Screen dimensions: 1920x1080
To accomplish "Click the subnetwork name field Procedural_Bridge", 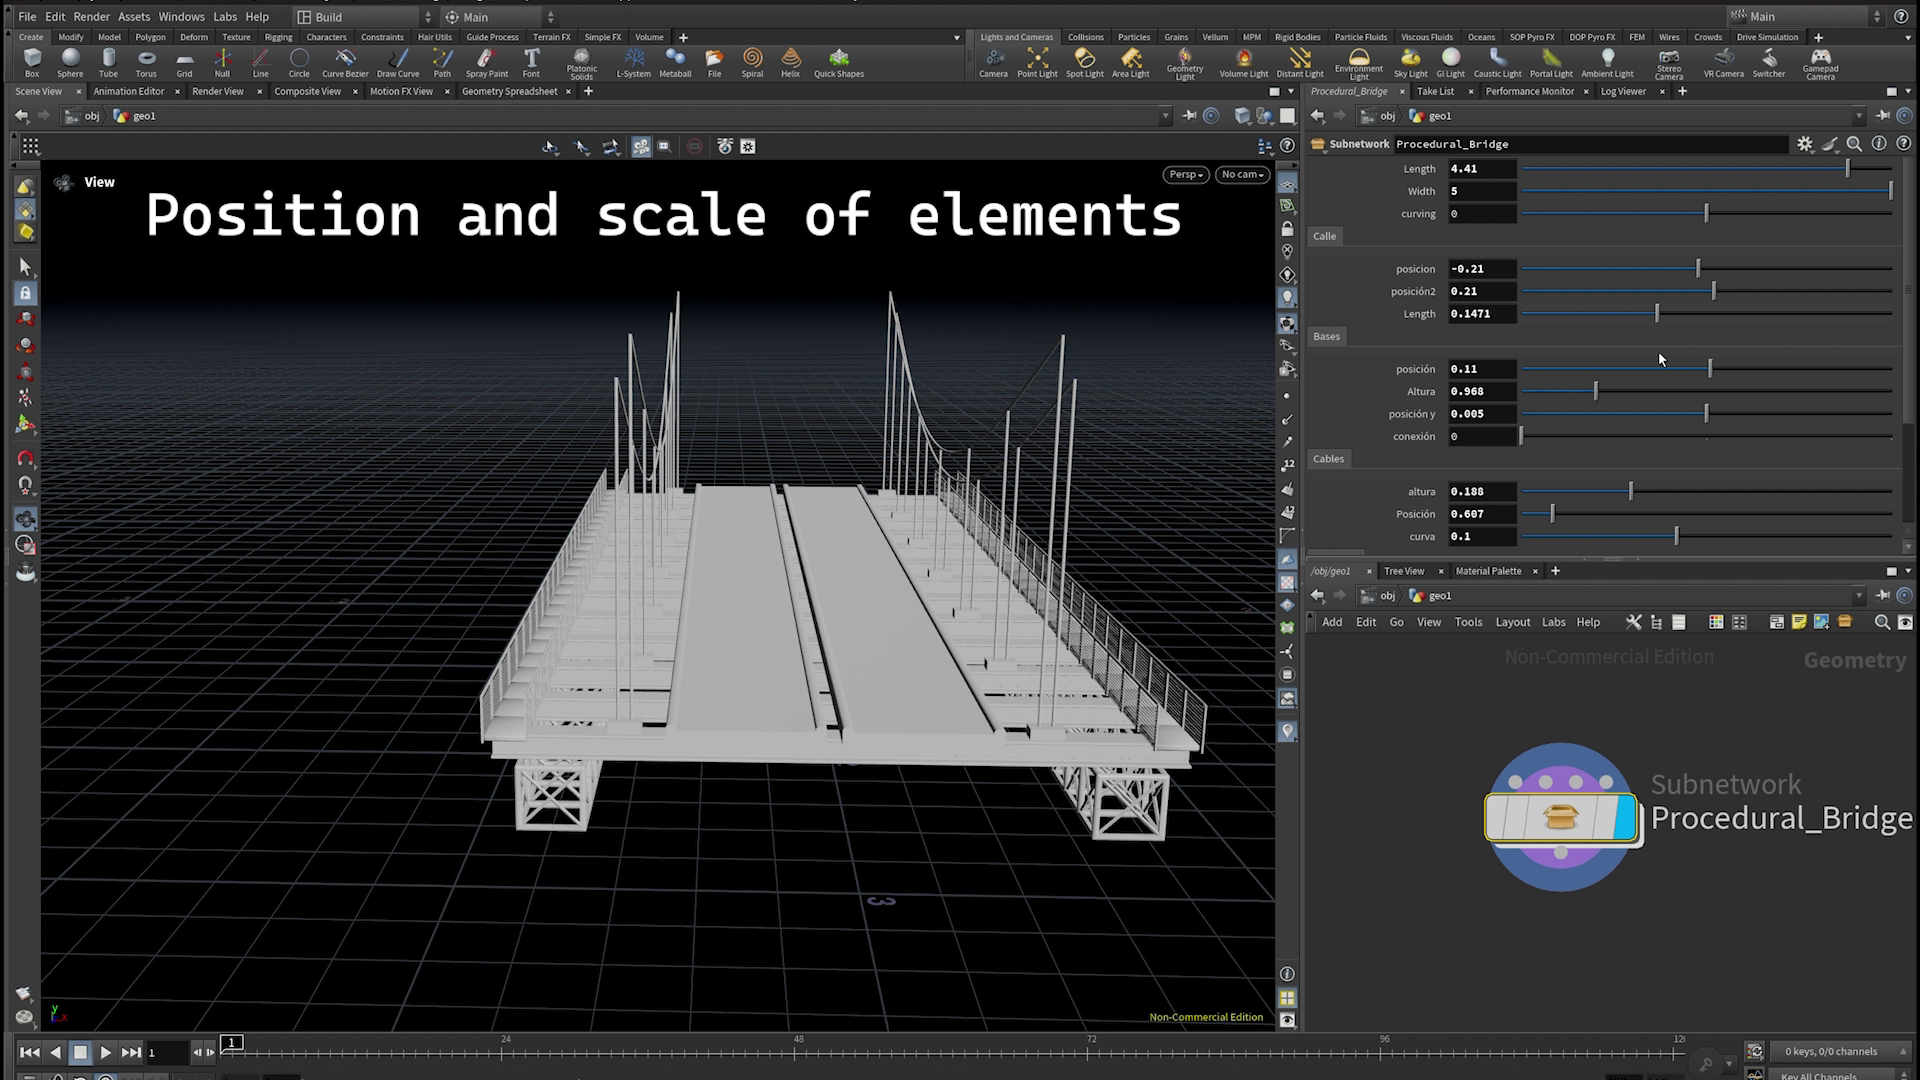I will coord(1590,144).
